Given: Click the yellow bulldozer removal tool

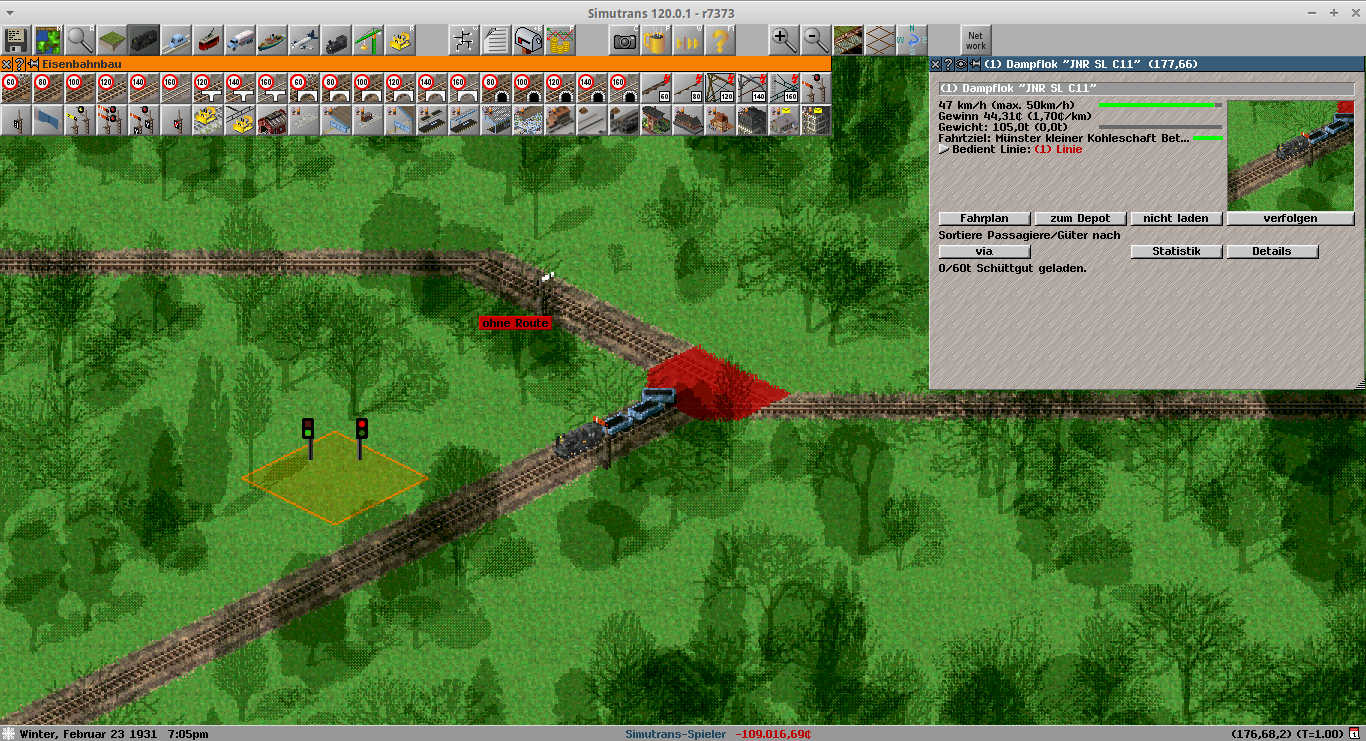Looking at the screenshot, I should point(400,40).
